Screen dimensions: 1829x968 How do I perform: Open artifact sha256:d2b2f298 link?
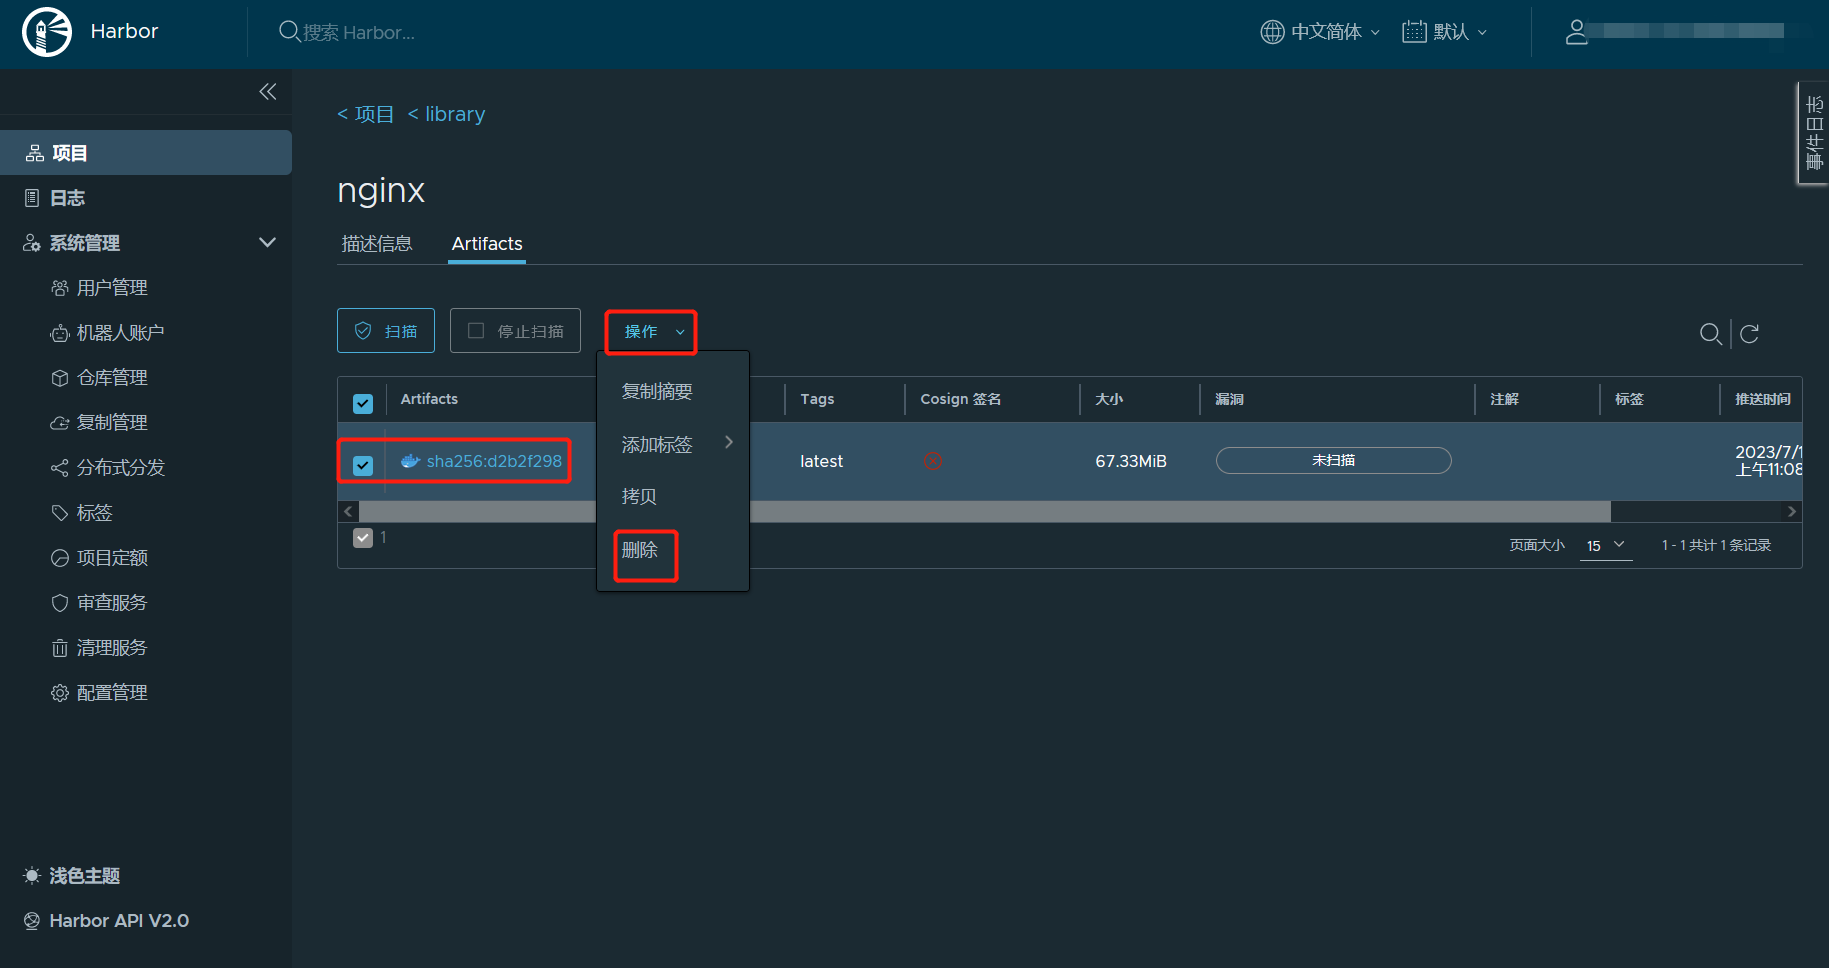pos(494,461)
